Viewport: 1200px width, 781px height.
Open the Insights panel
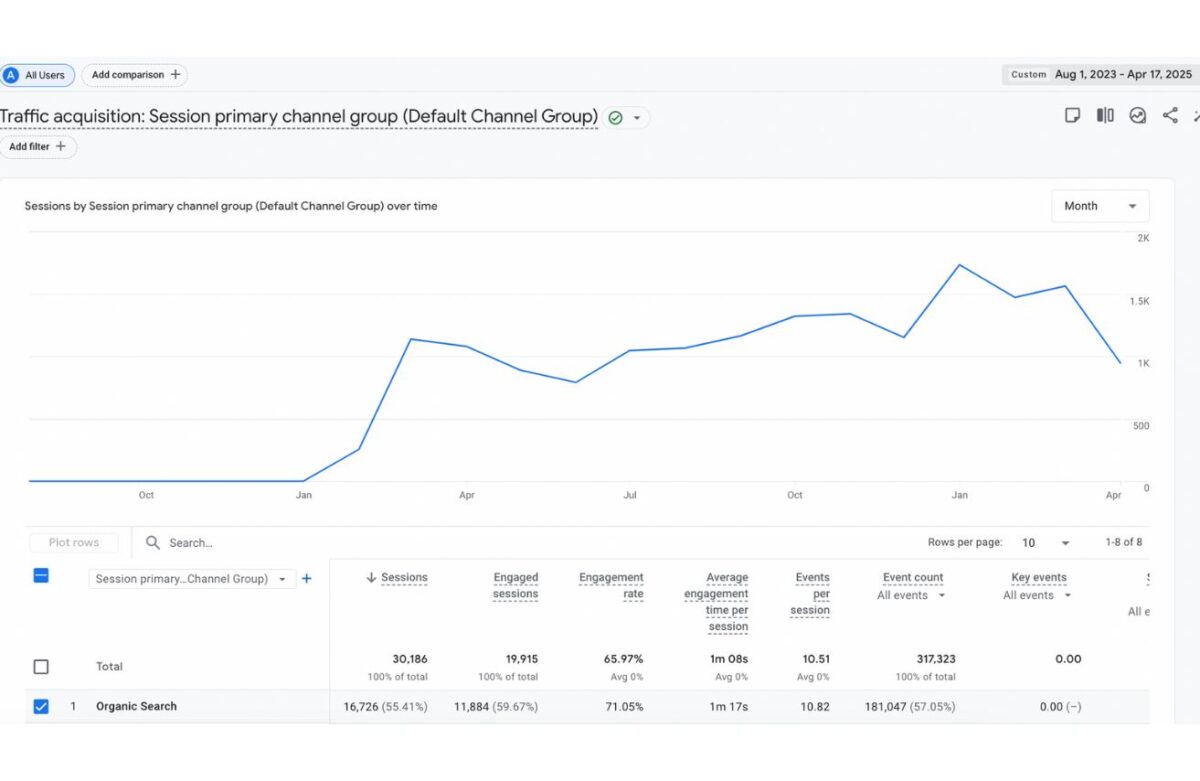(x=1138, y=115)
